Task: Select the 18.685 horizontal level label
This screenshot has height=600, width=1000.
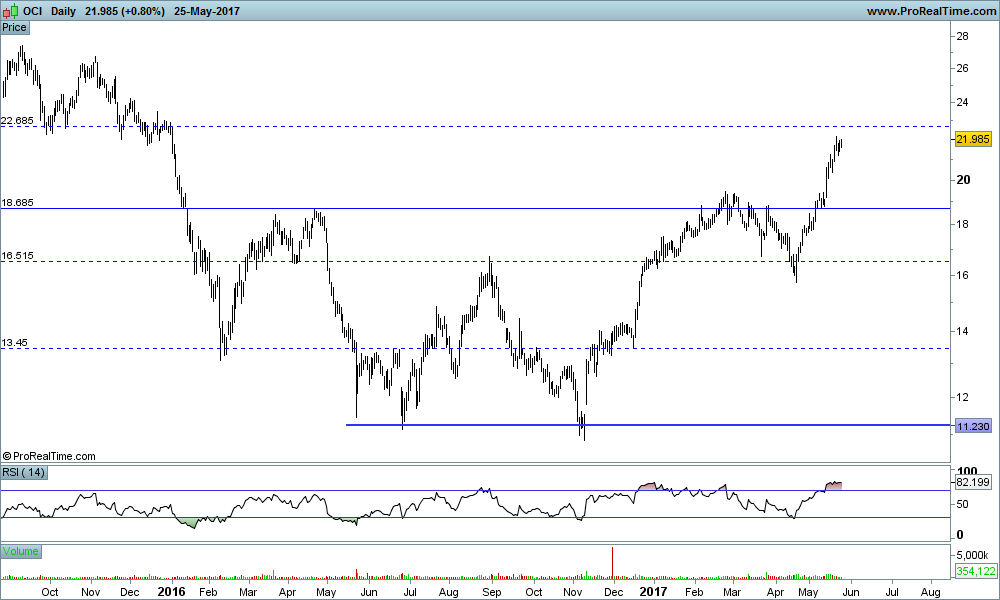Action: (x=17, y=203)
